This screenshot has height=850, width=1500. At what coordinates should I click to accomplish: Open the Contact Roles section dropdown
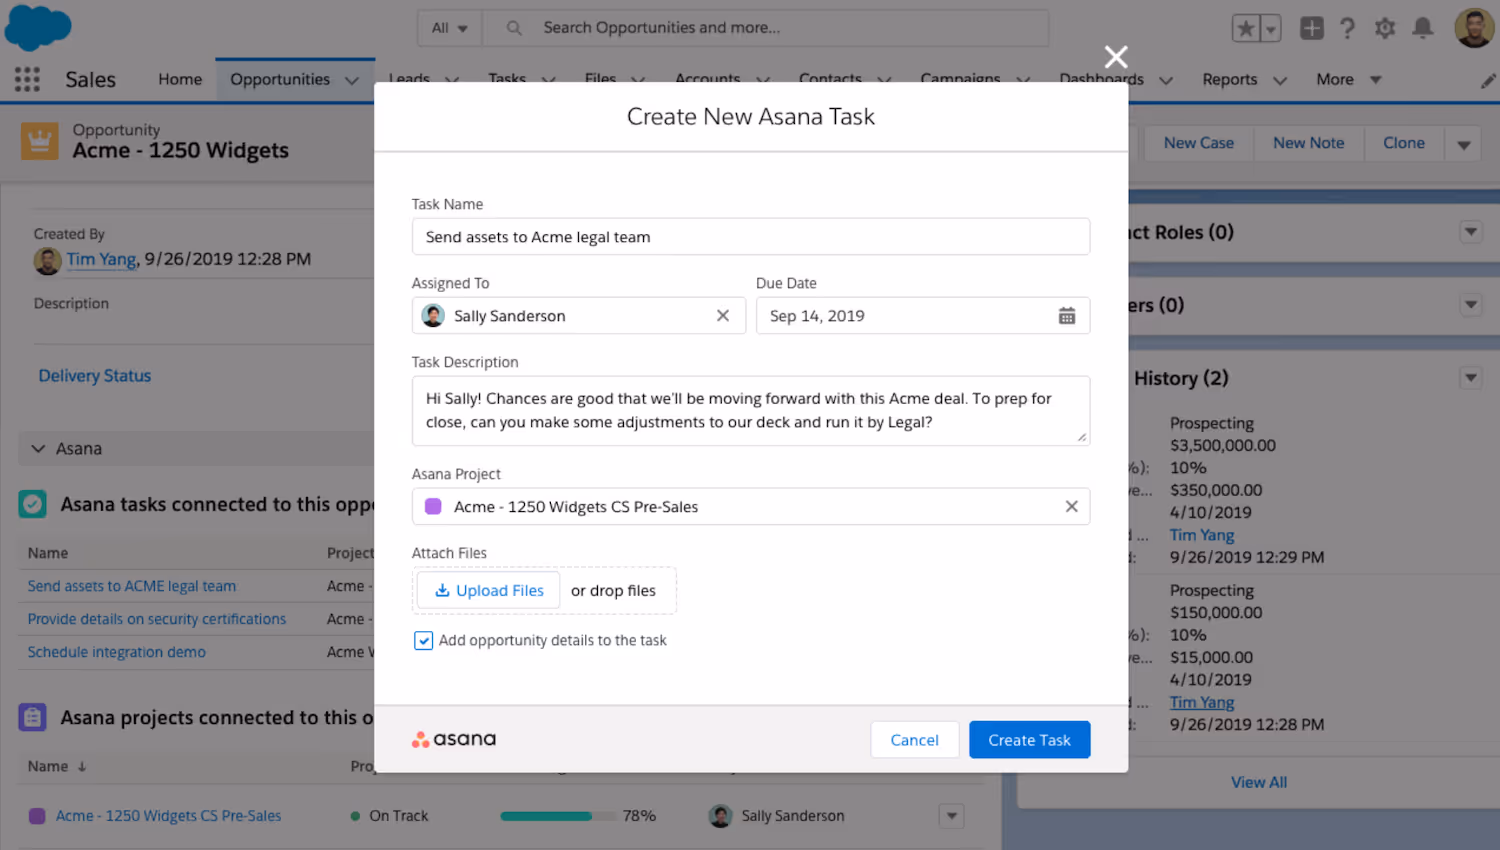pos(1470,232)
